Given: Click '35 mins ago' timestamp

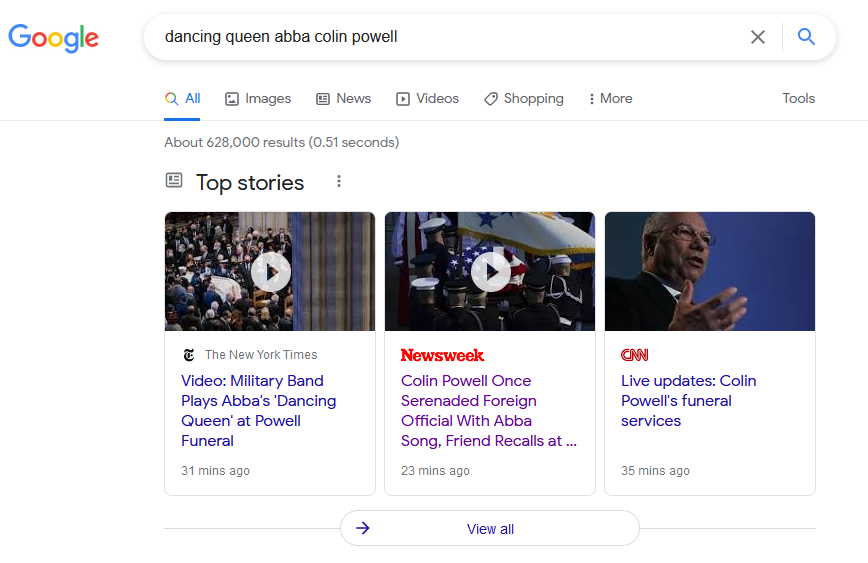Looking at the screenshot, I should [x=655, y=471].
